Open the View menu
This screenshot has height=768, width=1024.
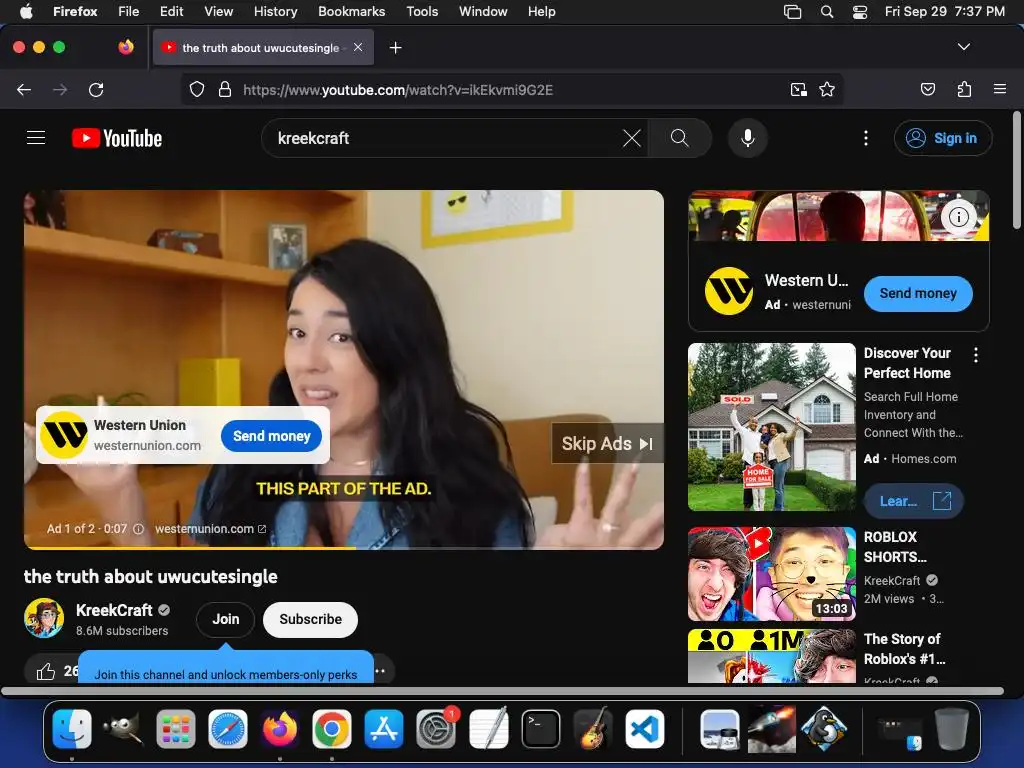(x=218, y=11)
